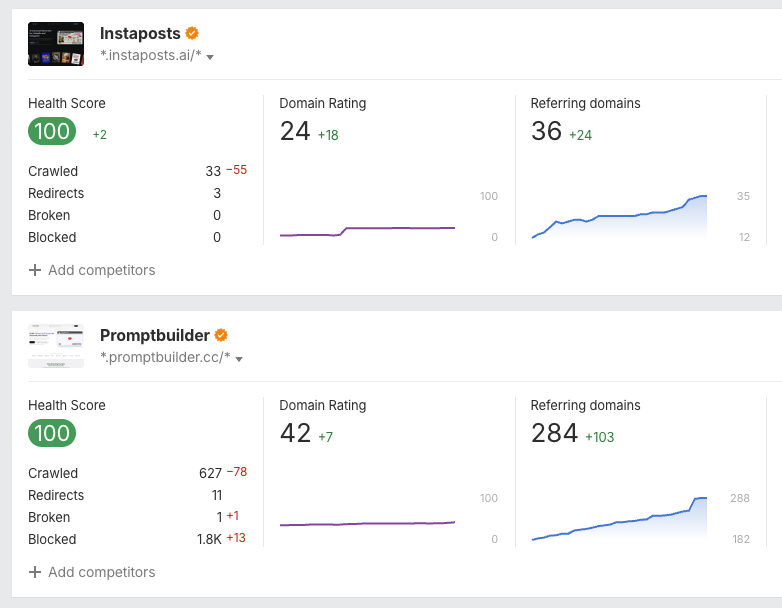Click the Instaposts Referring domains blue chart
The width and height of the screenshot is (782, 608).
619,217
